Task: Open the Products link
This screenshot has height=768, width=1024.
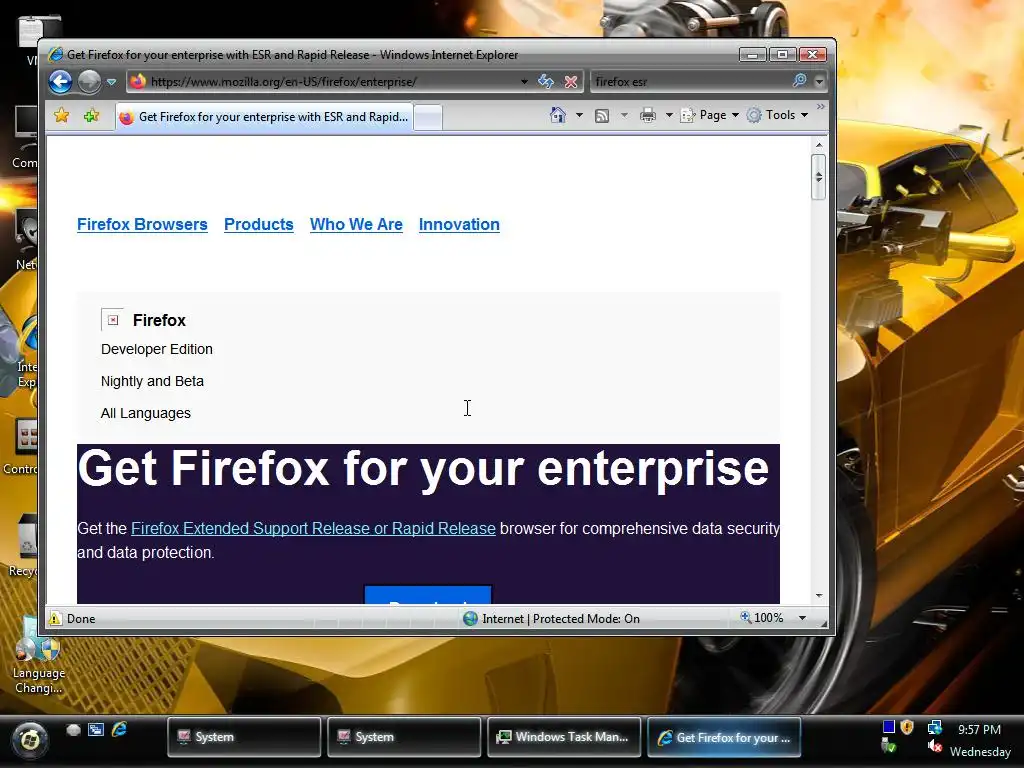Action: [x=259, y=224]
